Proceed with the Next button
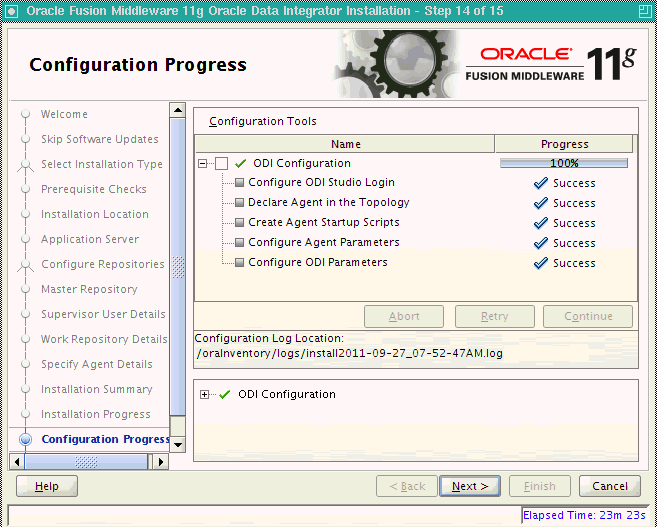Image resolution: width=657 pixels, height=527 pixels. (x=470, y=486)
